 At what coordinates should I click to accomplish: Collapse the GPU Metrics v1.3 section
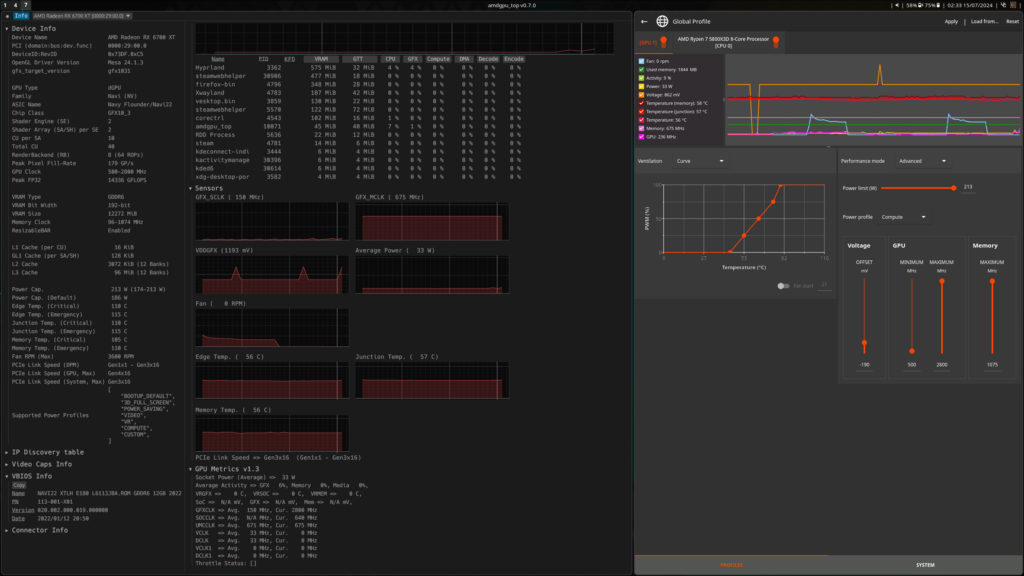pyautogui.click(x=223, y=469)
